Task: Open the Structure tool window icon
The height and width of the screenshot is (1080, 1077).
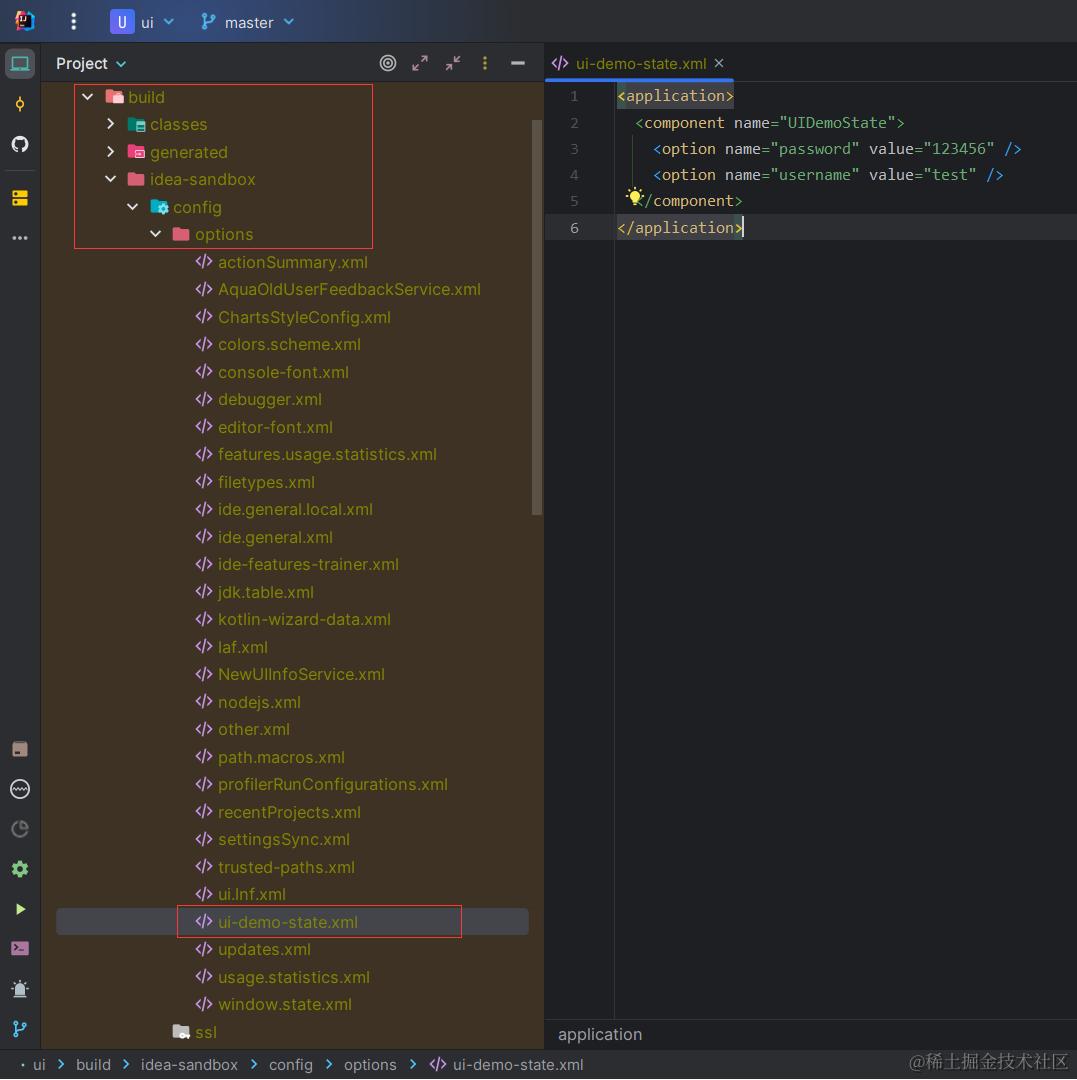Action: pos(20,198)
